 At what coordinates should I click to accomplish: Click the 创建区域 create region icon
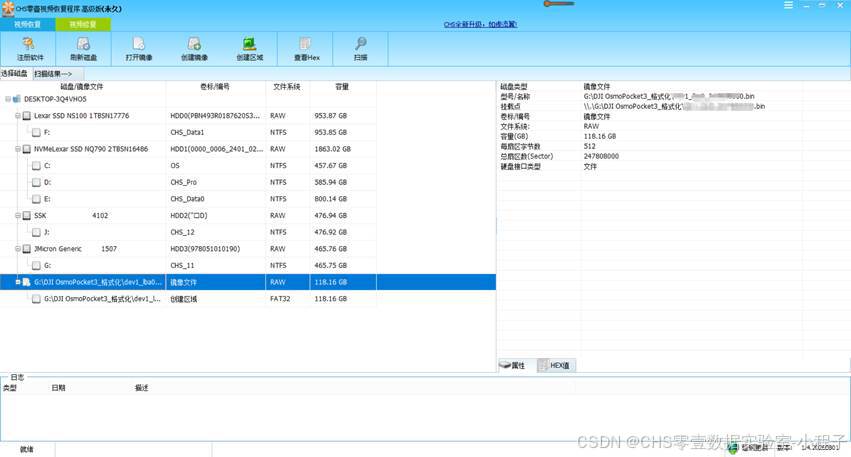(x=250, y=43)
